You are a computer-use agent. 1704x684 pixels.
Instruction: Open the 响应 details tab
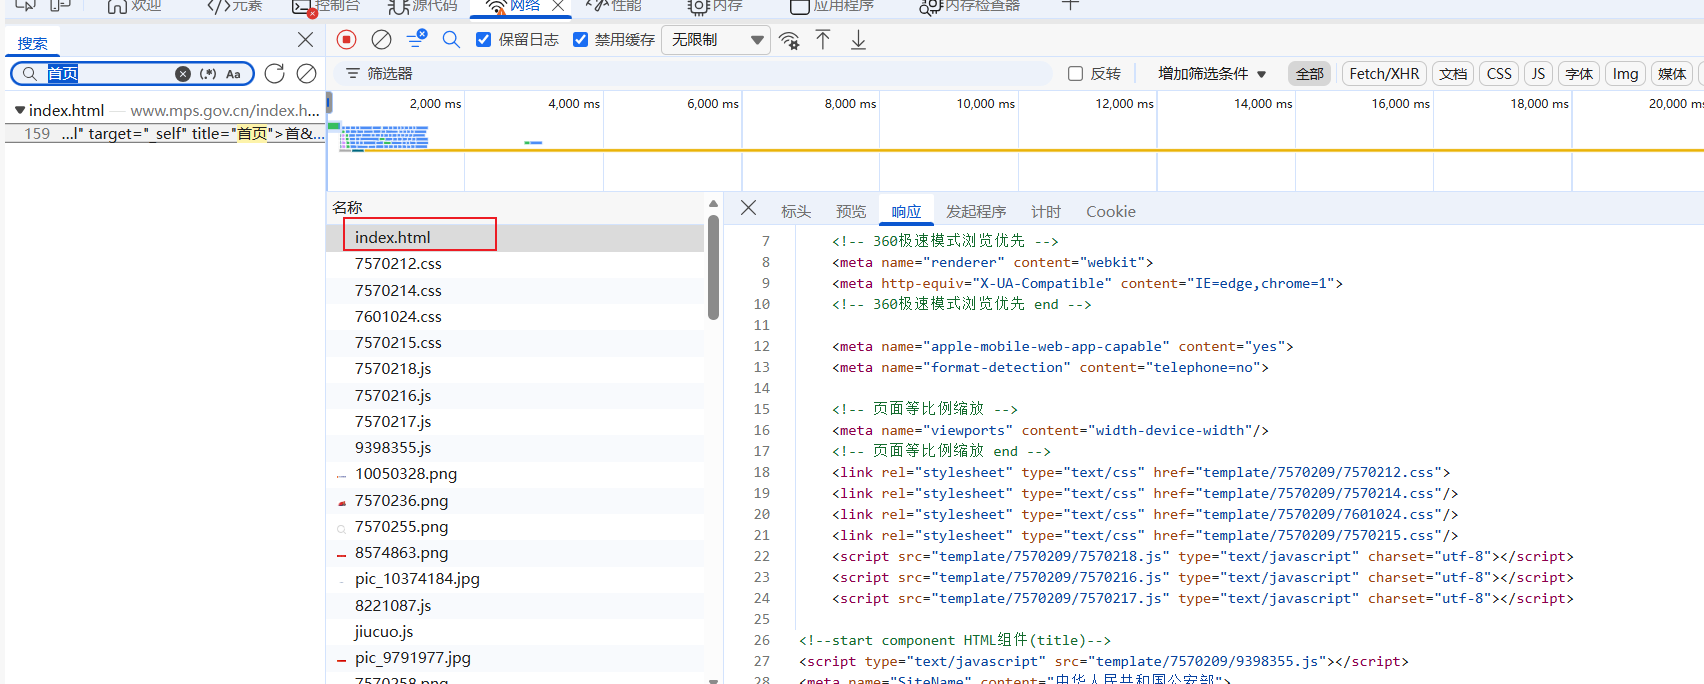tap(906, 211)
